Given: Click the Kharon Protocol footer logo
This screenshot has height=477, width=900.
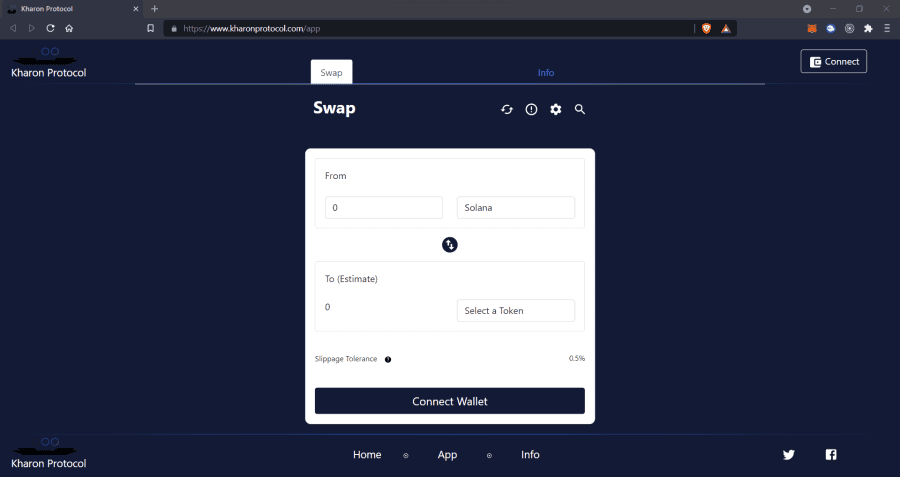Looking at the screenshot, I should click(x=49, y=453).
